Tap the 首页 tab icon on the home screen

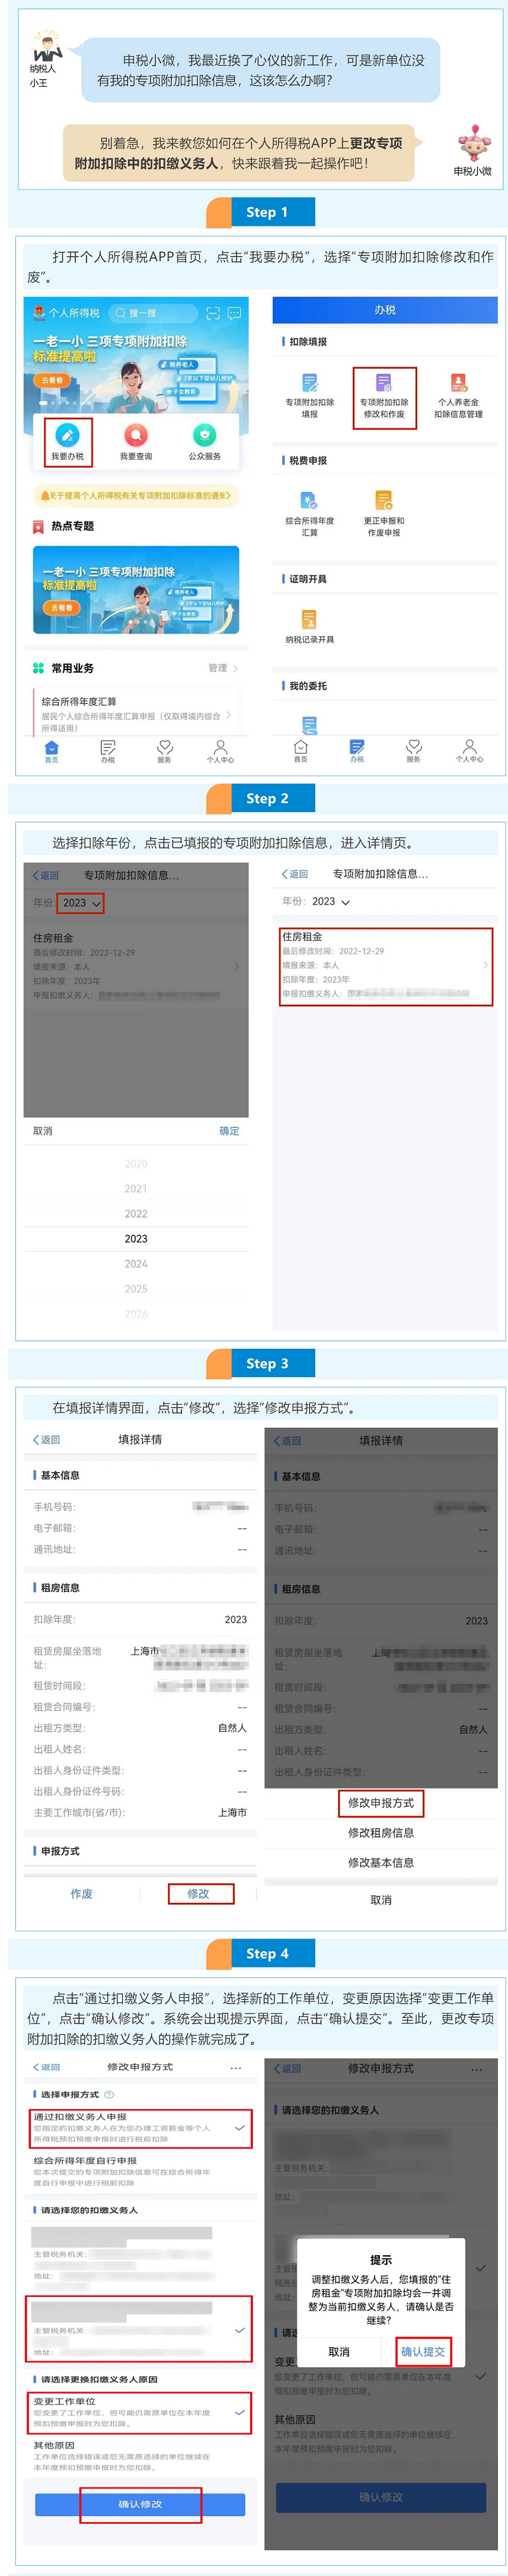(51, 748)
